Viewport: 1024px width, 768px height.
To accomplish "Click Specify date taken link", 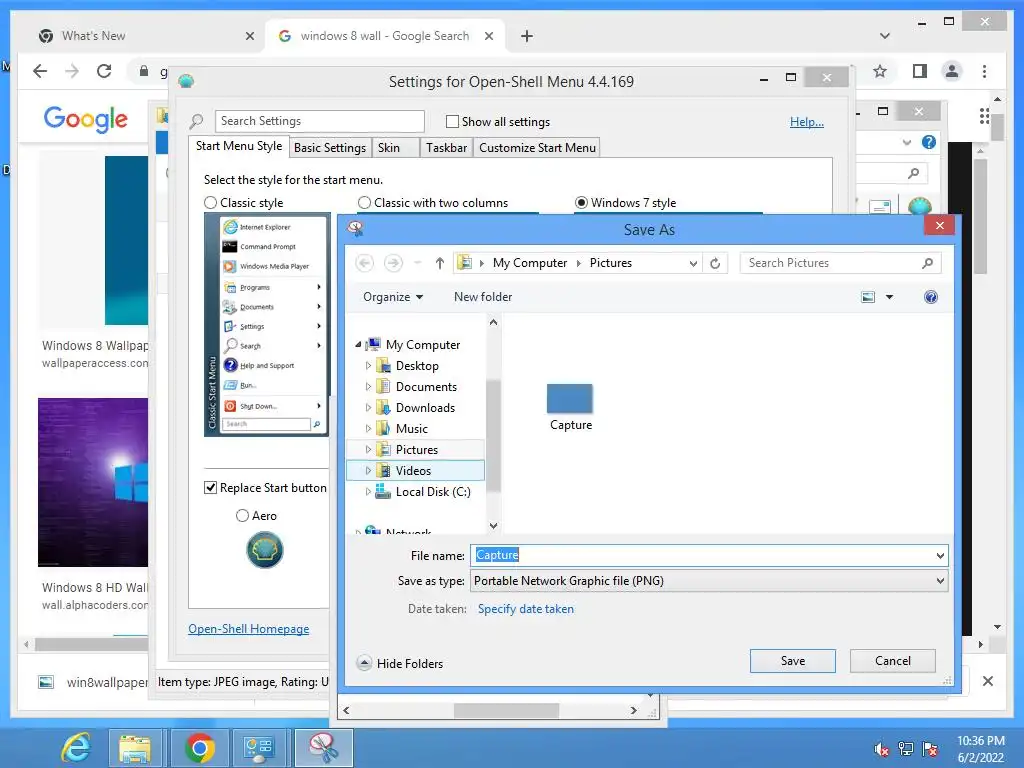I will (x=526, y=609).
